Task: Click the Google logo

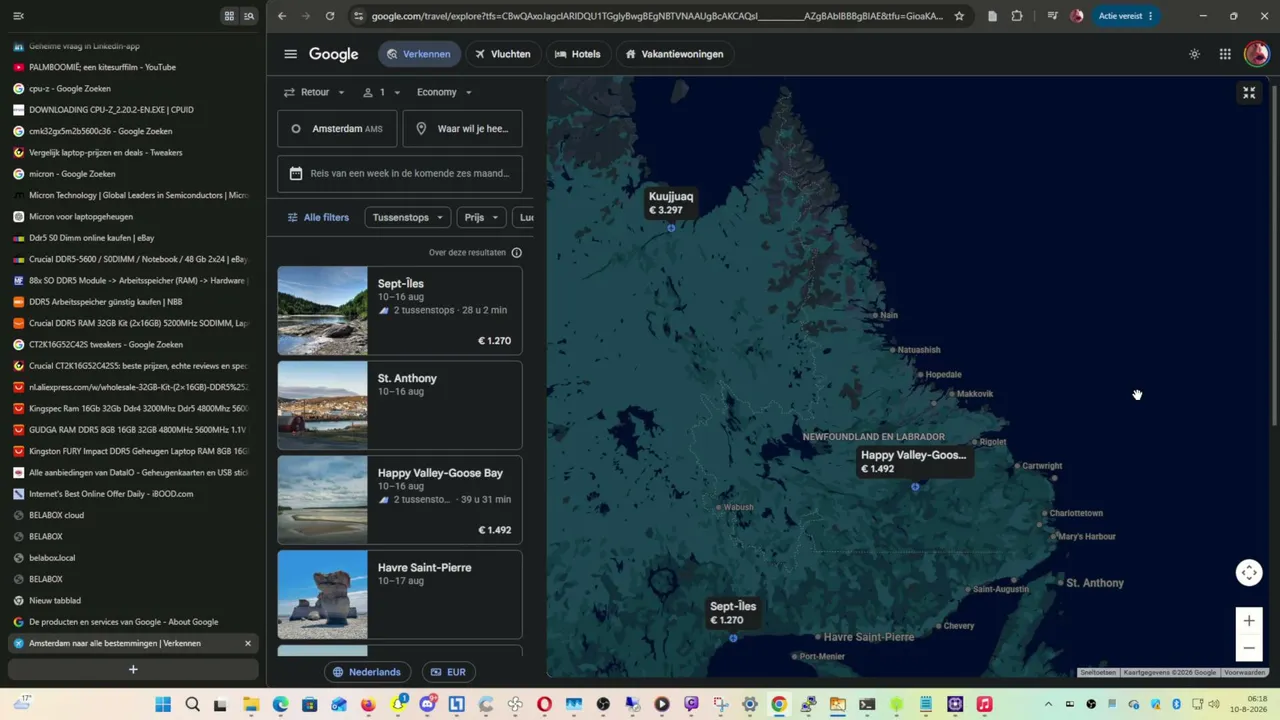Action: point(334,54)
